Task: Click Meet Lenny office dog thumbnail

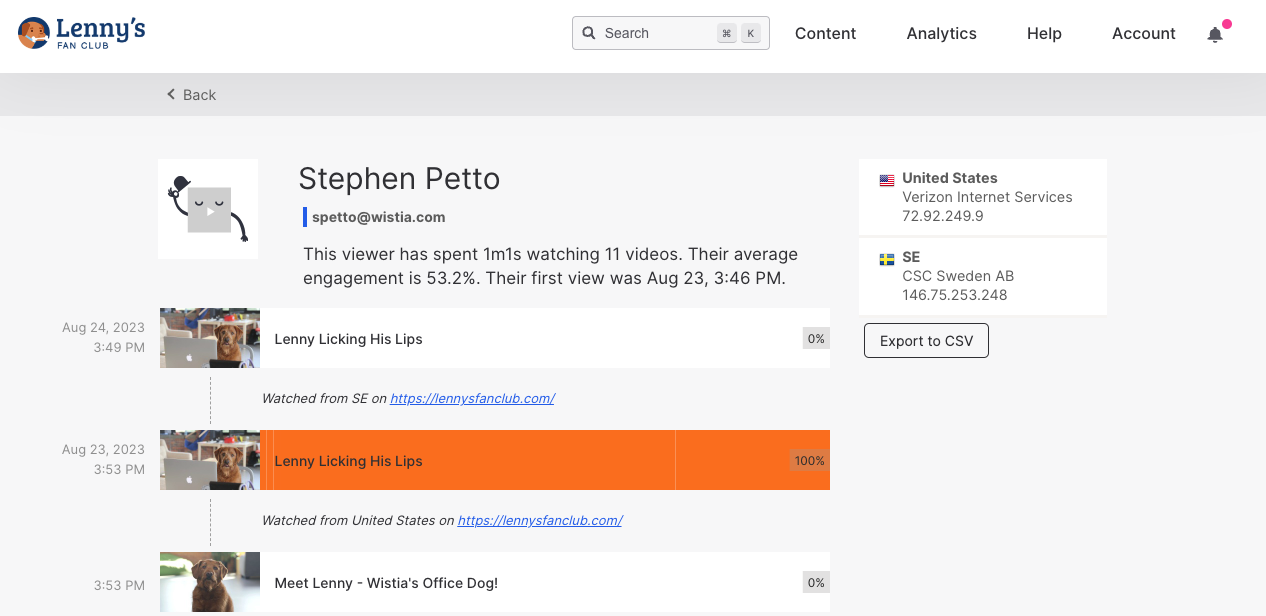Action: (210, 582)
